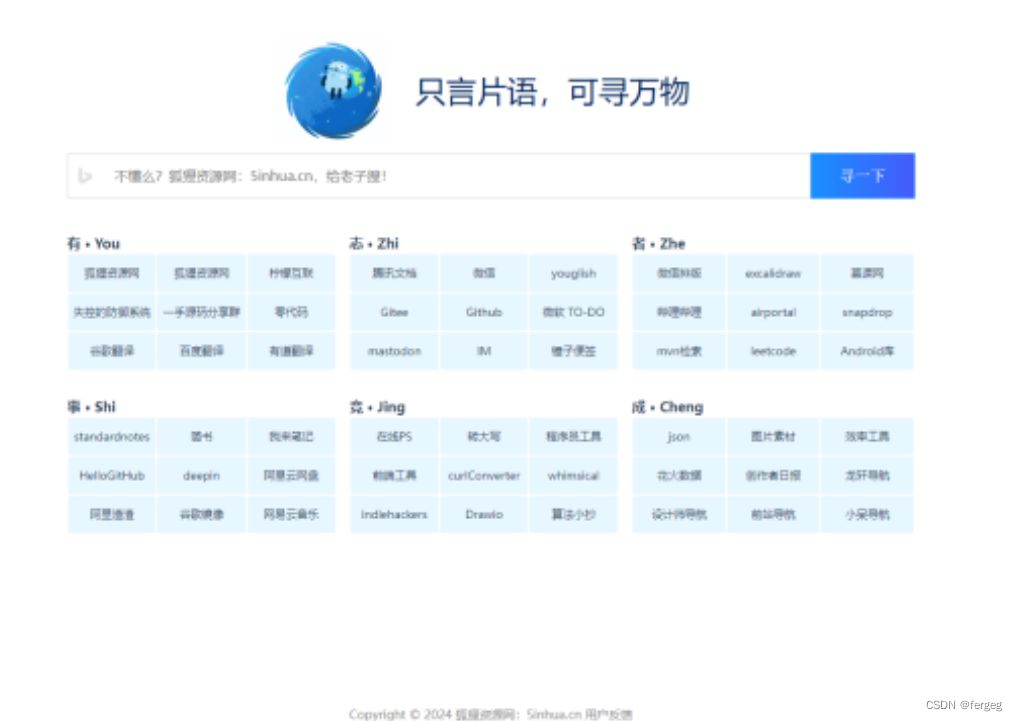The image size is (1017, 721).
Task: Open HelloGitHub from the Shi section
Action: click(x=111, y=475)
